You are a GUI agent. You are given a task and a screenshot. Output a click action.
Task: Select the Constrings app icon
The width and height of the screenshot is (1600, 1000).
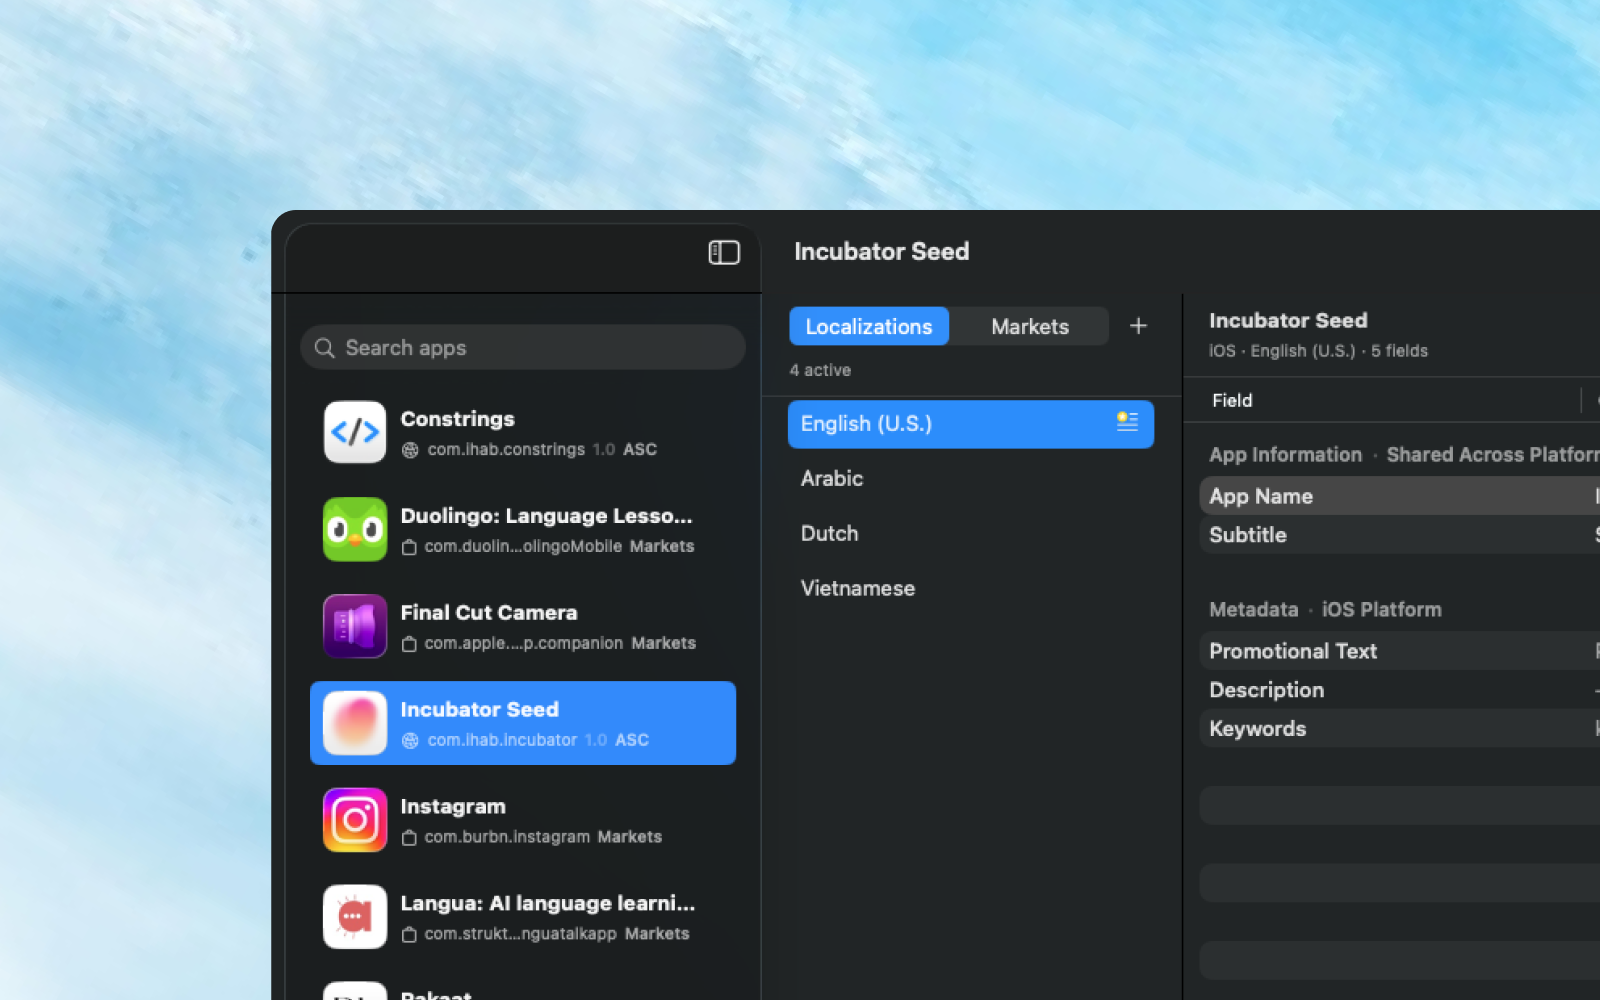355,432
